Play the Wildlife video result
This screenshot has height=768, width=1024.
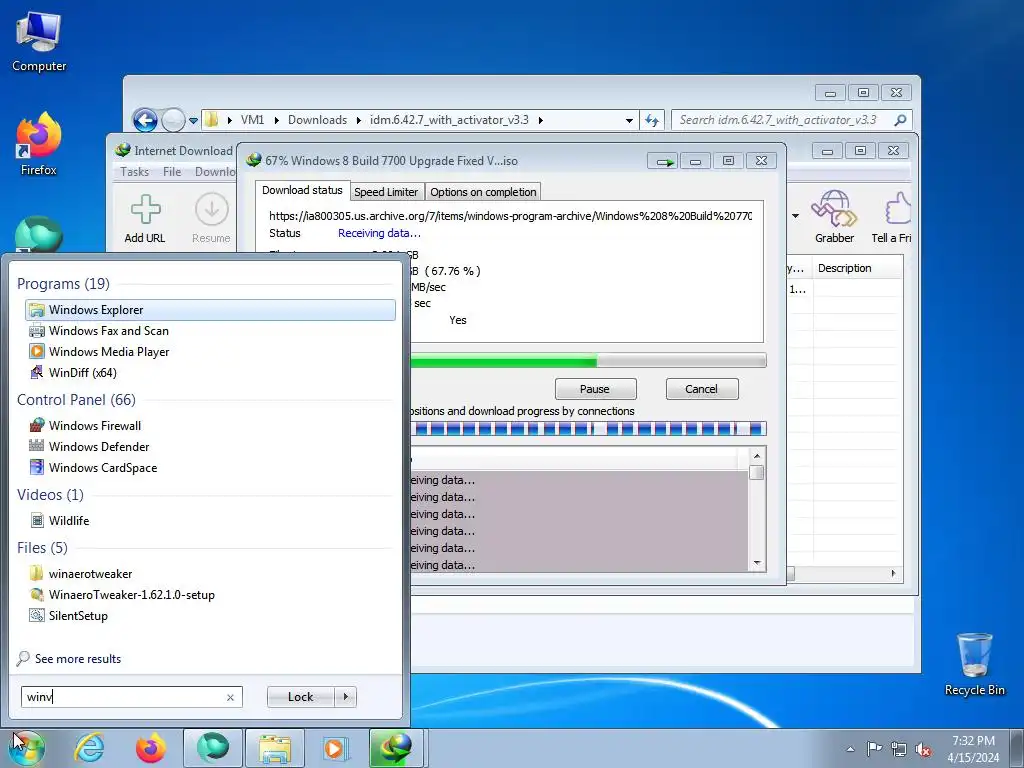(x=210, y=520)
